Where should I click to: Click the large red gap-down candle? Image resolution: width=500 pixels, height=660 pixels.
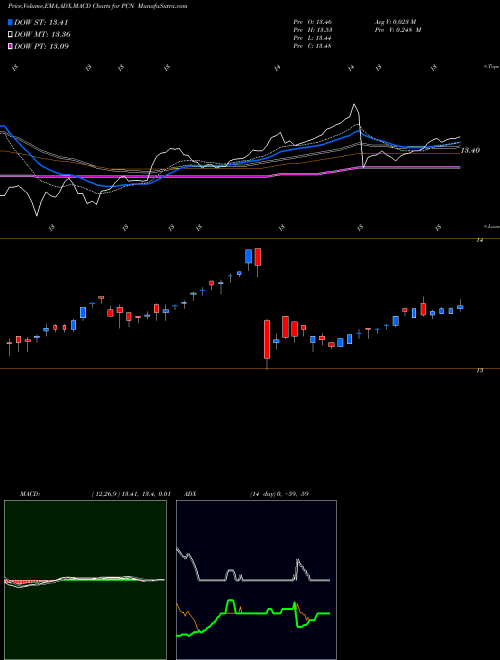tap(267, 340)
